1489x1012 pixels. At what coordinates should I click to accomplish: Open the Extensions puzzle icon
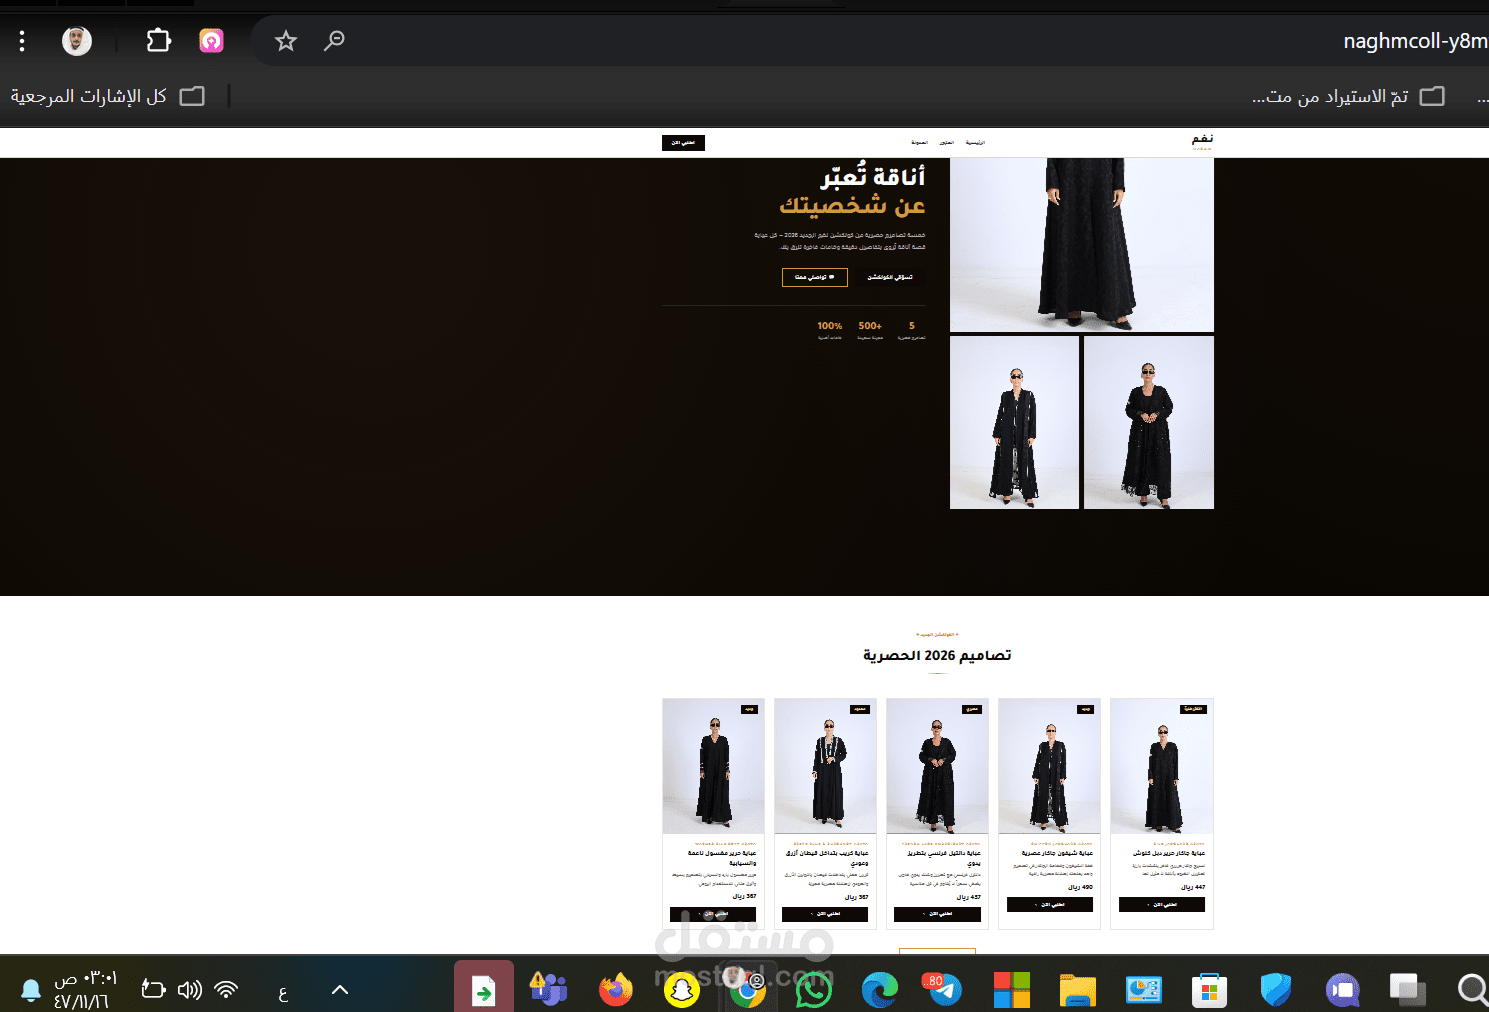pyautogui.click(x=158, y=41)
